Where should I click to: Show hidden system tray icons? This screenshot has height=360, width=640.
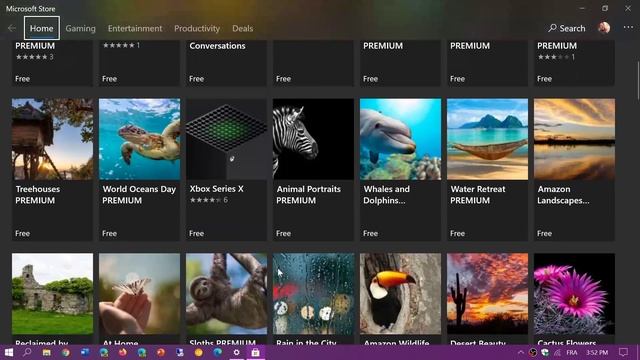point(521,352)
